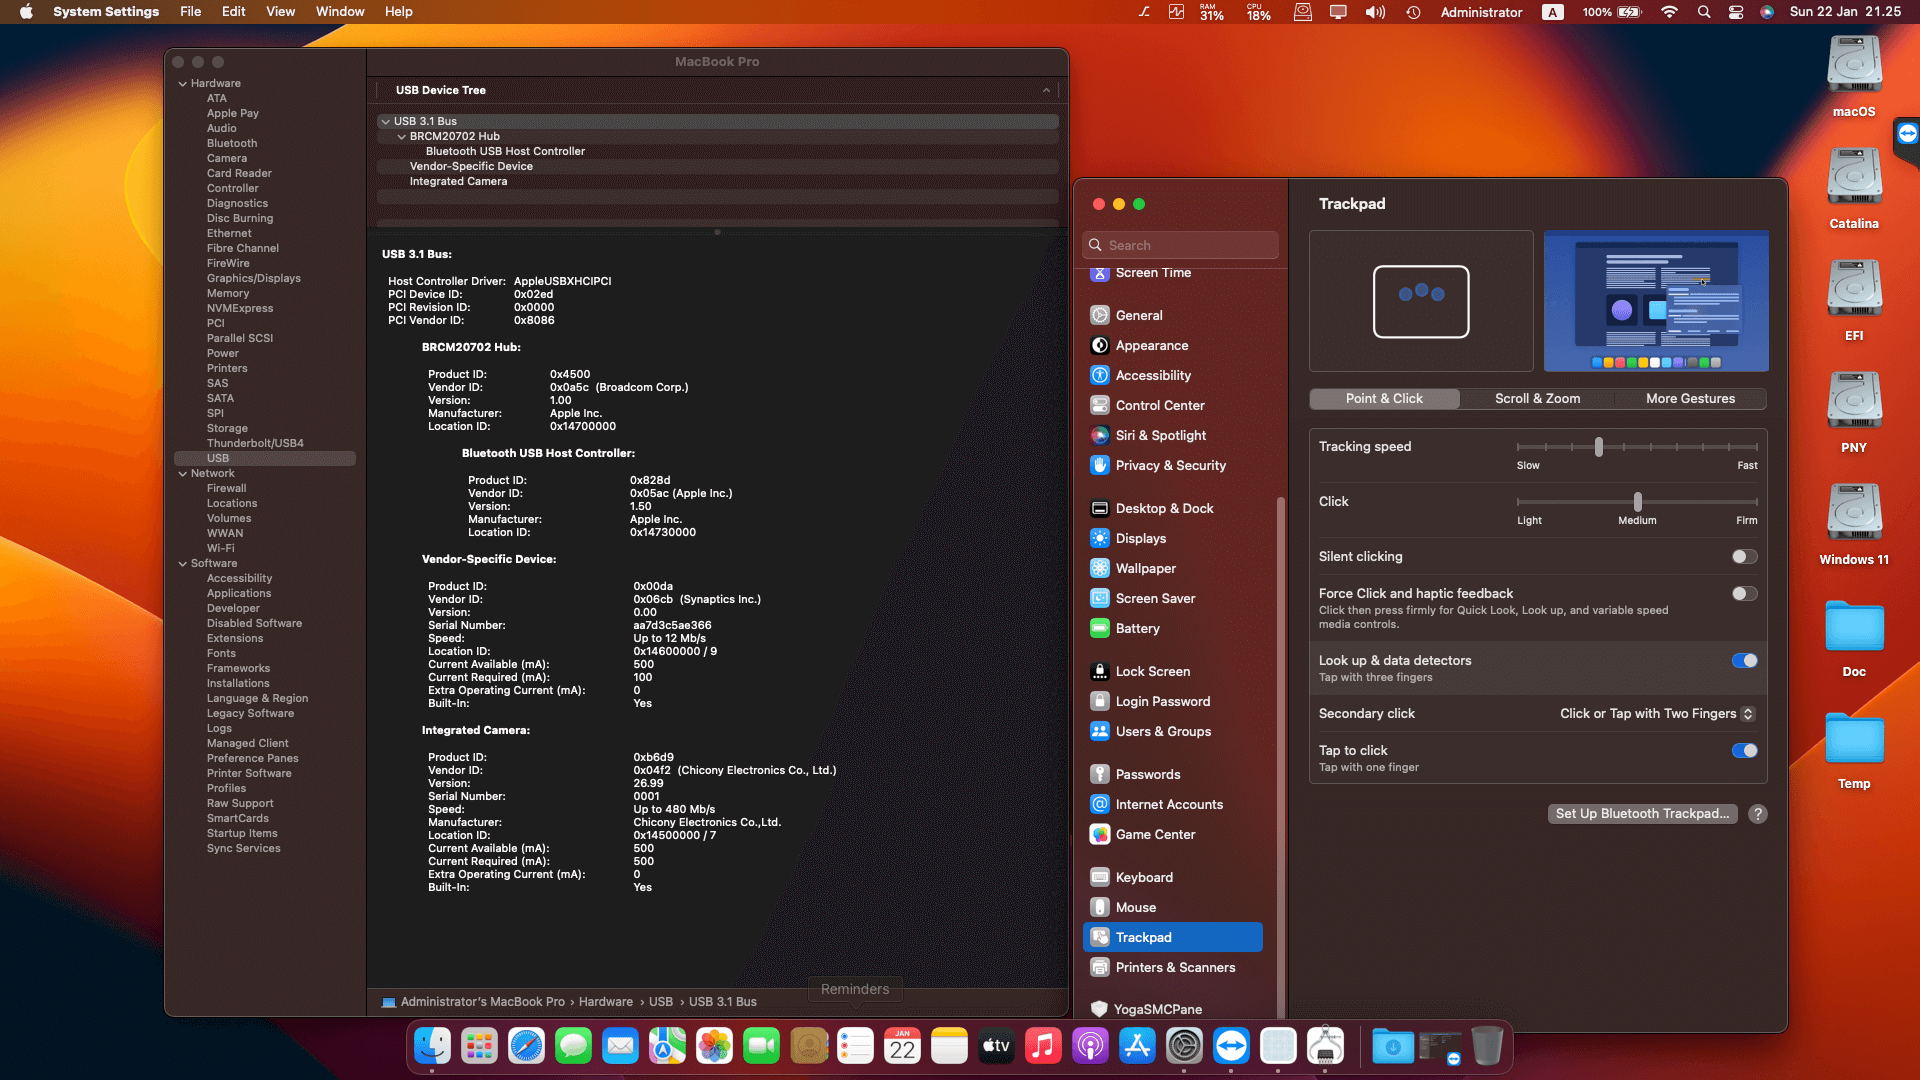
Task: Open Printers & Scanners icon
Action: [1099, 967]
